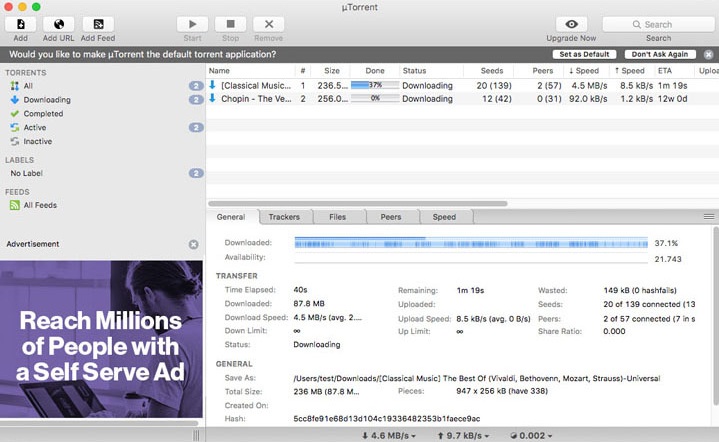Sort torrents by Size column

point(331,71)
